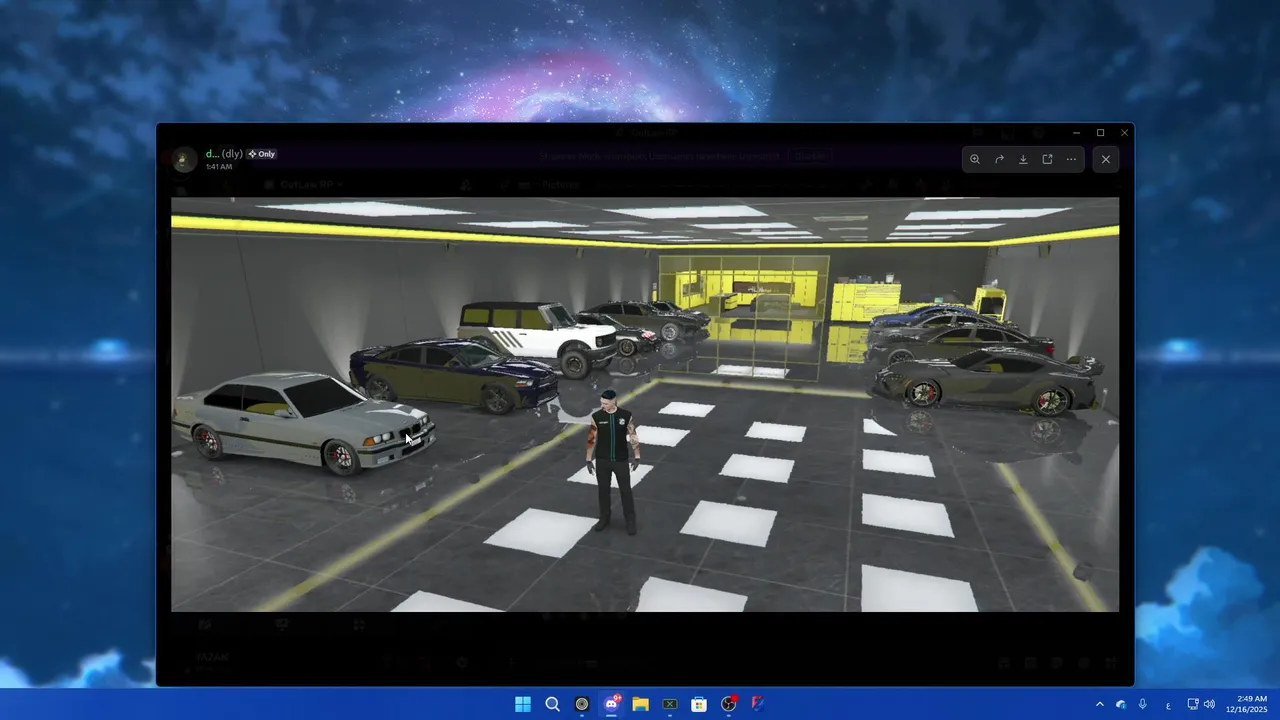Open File Explorer from the taskbar
1280x720 pixels.
coord(640,704)
